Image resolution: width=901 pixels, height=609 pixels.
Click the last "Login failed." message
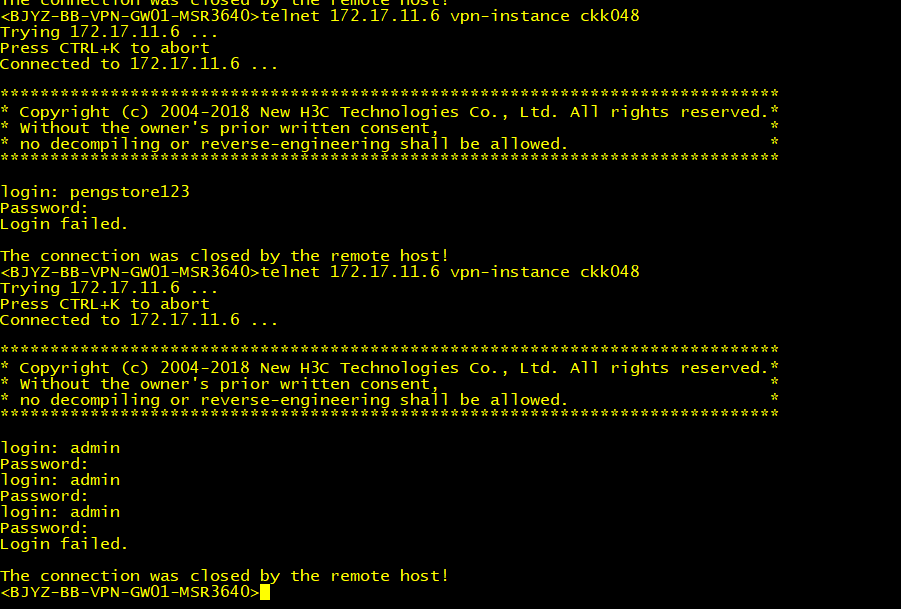click(64, 544)
